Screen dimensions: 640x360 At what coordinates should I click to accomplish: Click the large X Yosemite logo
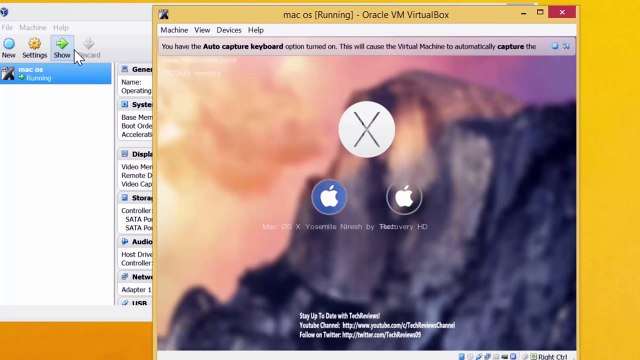pyautogui.click(x=367, y=129)
